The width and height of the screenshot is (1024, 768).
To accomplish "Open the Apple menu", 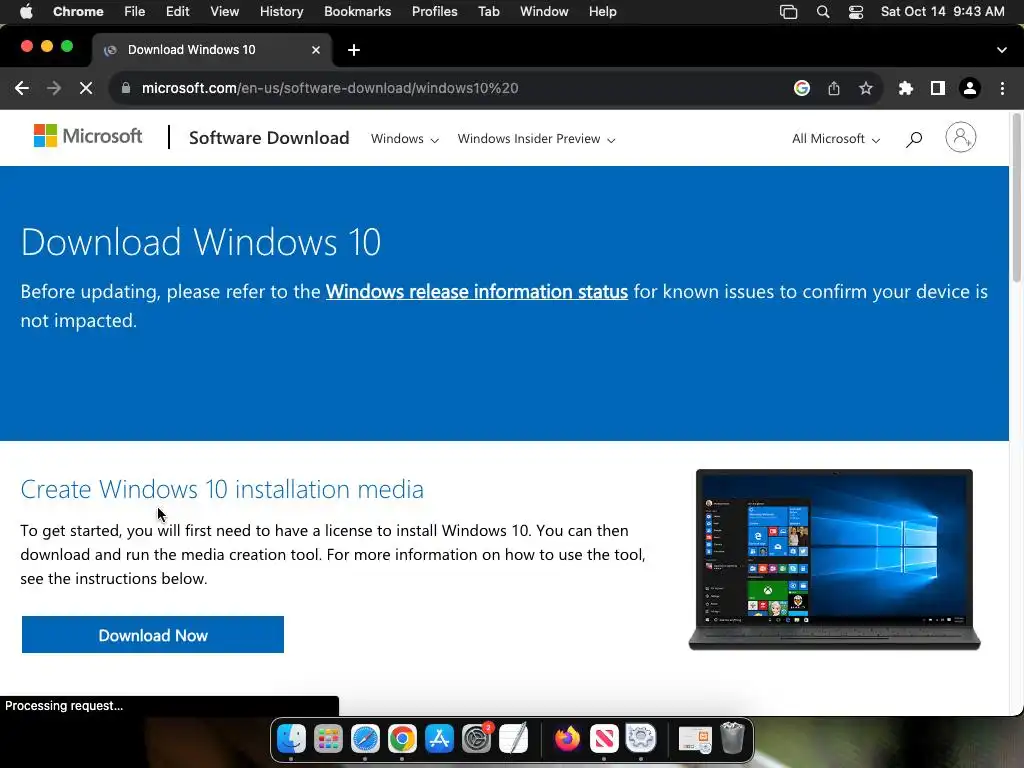I will click(26, 12).
